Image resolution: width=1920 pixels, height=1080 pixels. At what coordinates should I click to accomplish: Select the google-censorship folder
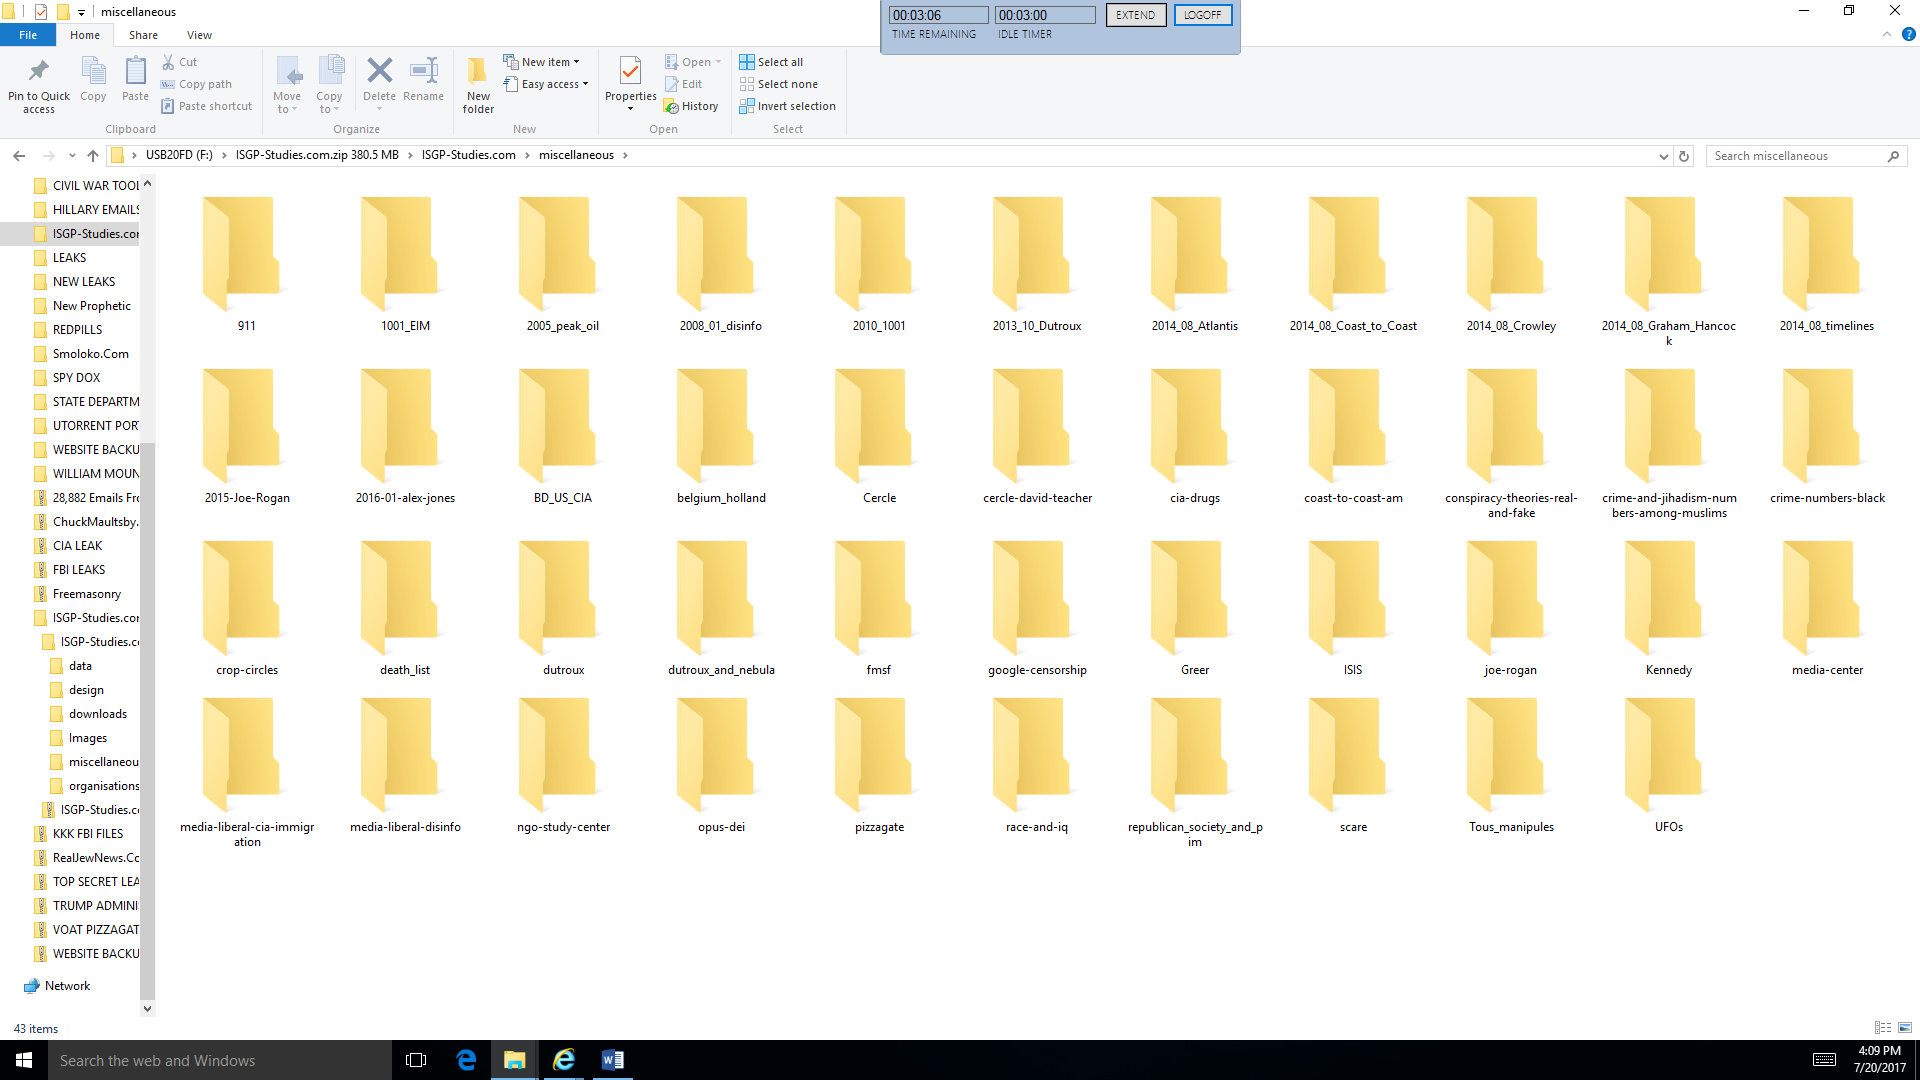[1037, 610]
